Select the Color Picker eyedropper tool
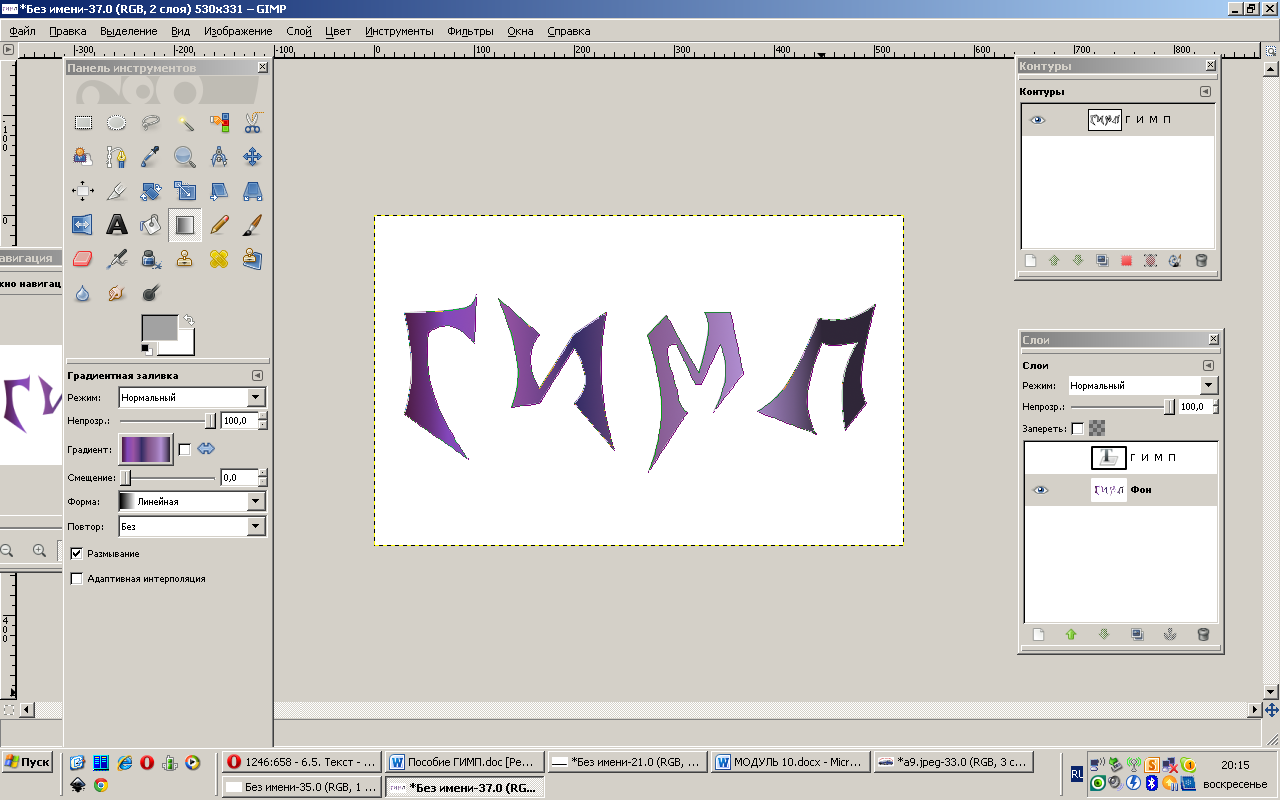This screenshot has width=1280, height=800. pyautogui.click(x=151, y=157)
